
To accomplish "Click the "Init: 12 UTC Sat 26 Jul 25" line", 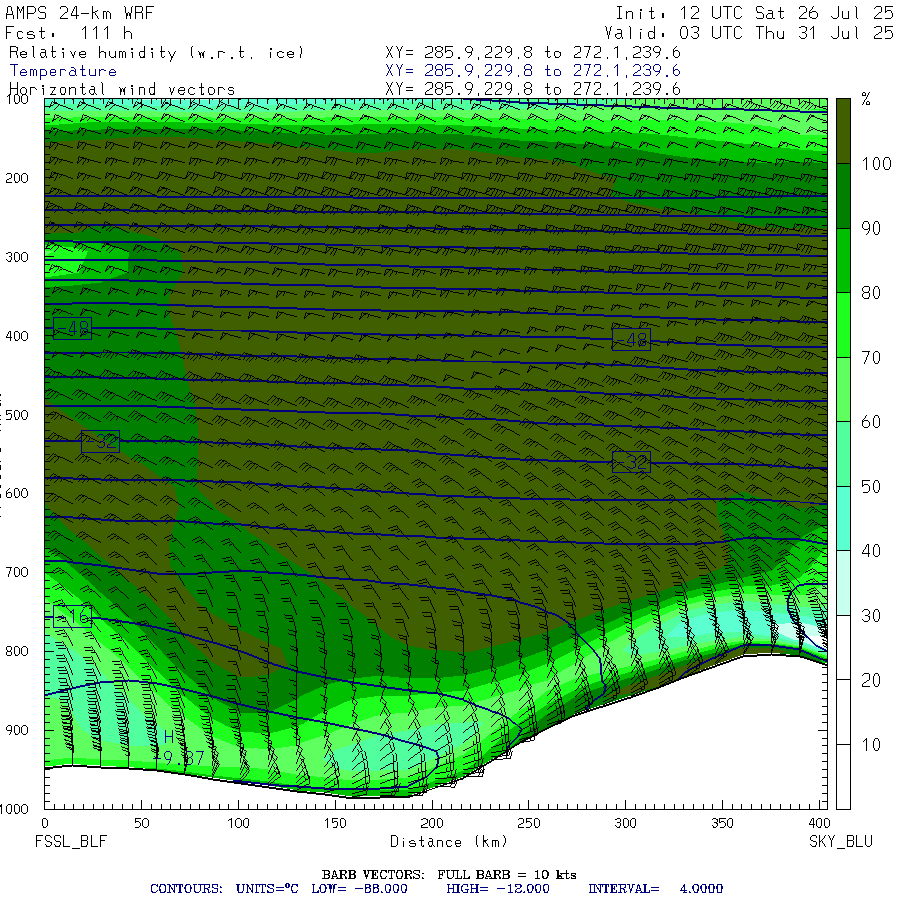I will (754, 13).
